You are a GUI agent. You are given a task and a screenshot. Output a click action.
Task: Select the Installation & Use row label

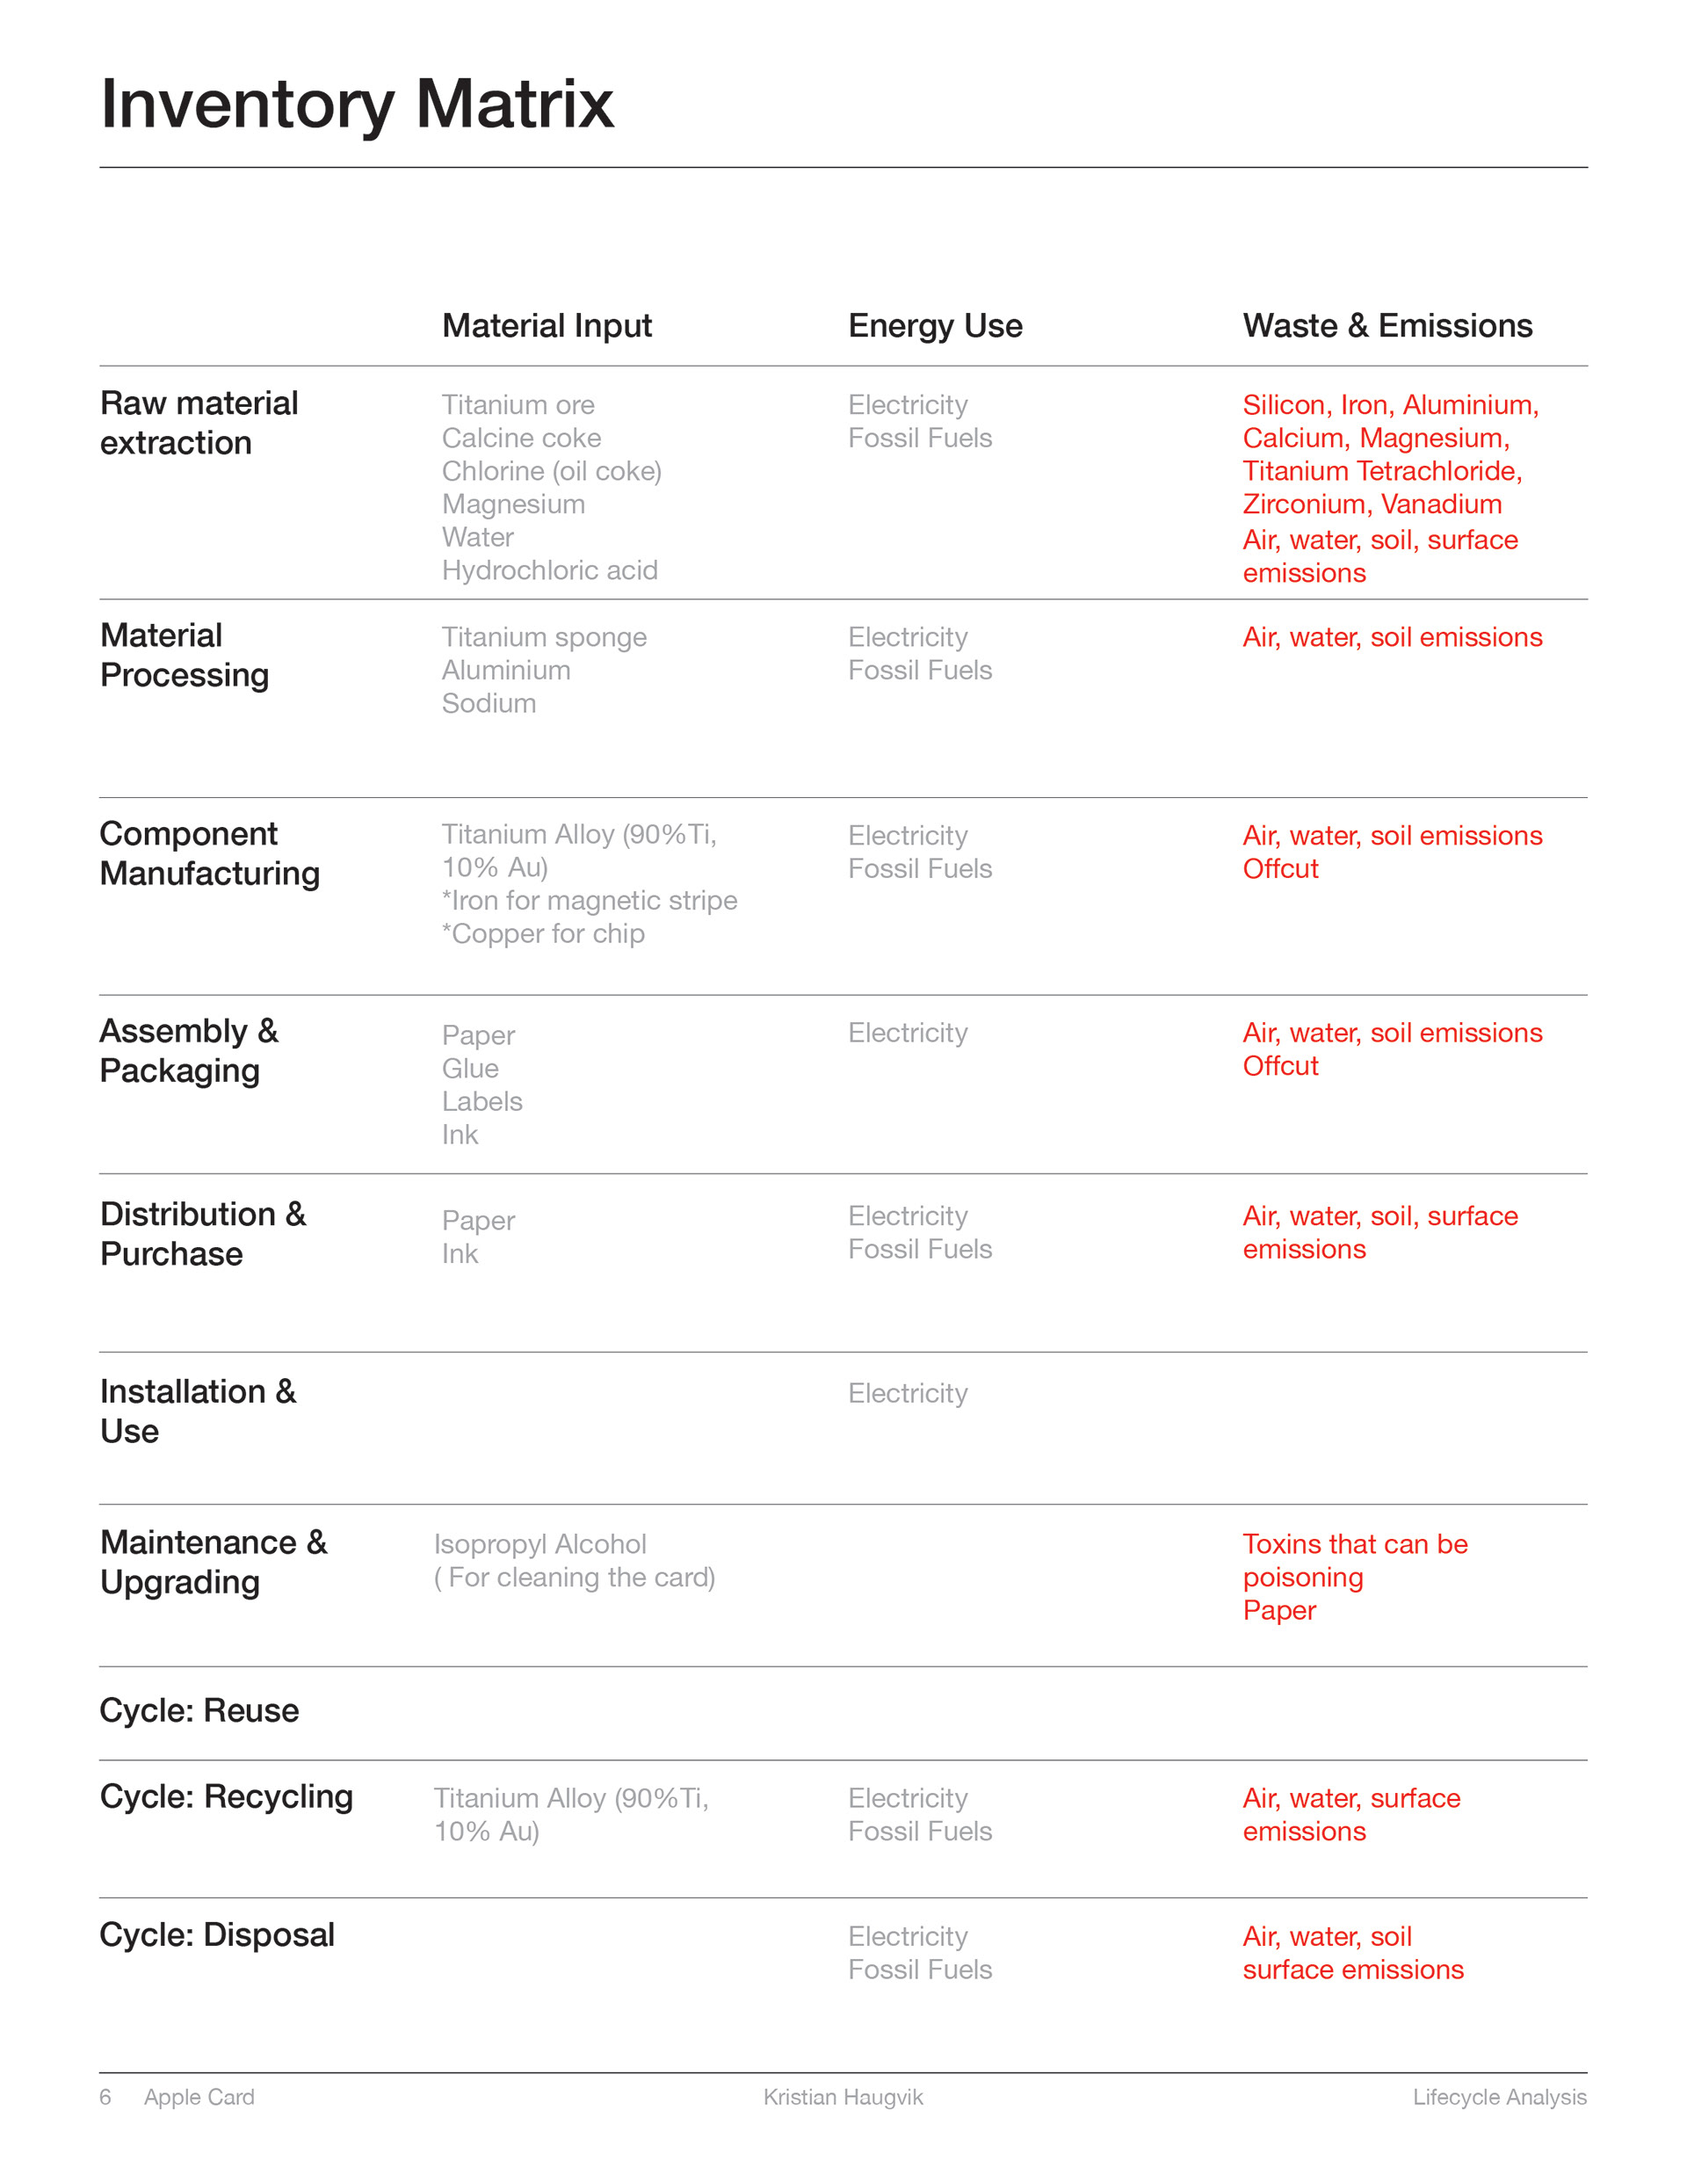tap(198, 1411)
